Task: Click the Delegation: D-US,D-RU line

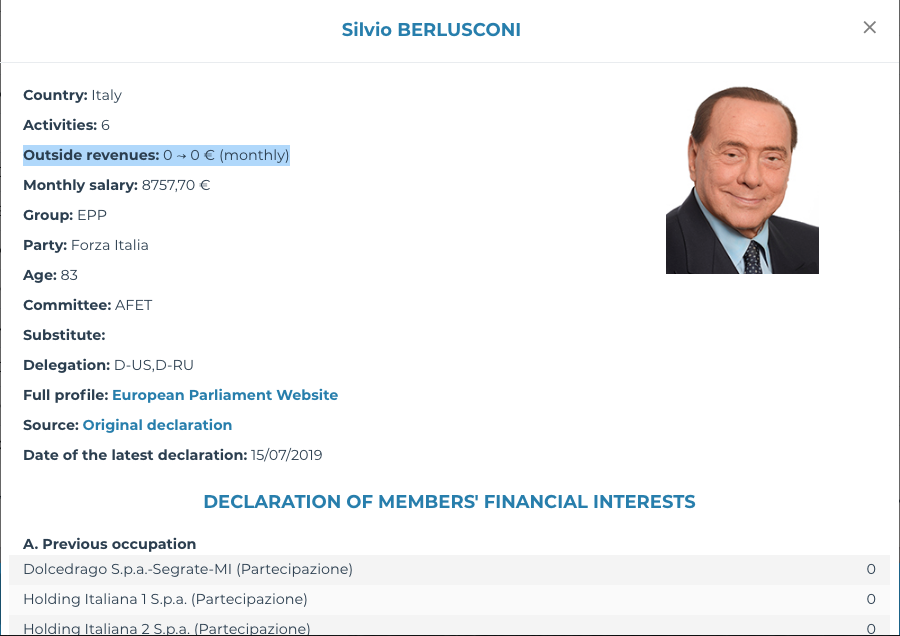Action: pyautogui.click(x=108, y=365)
